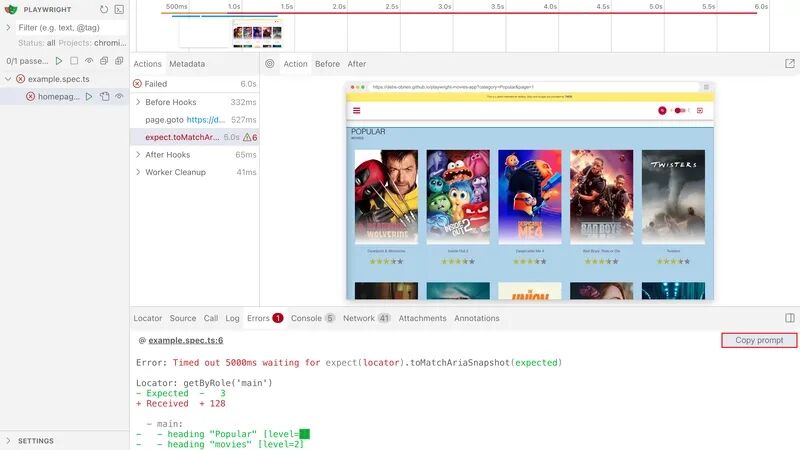
Task: Select the page.goto action row
Action: coord(194,119)
